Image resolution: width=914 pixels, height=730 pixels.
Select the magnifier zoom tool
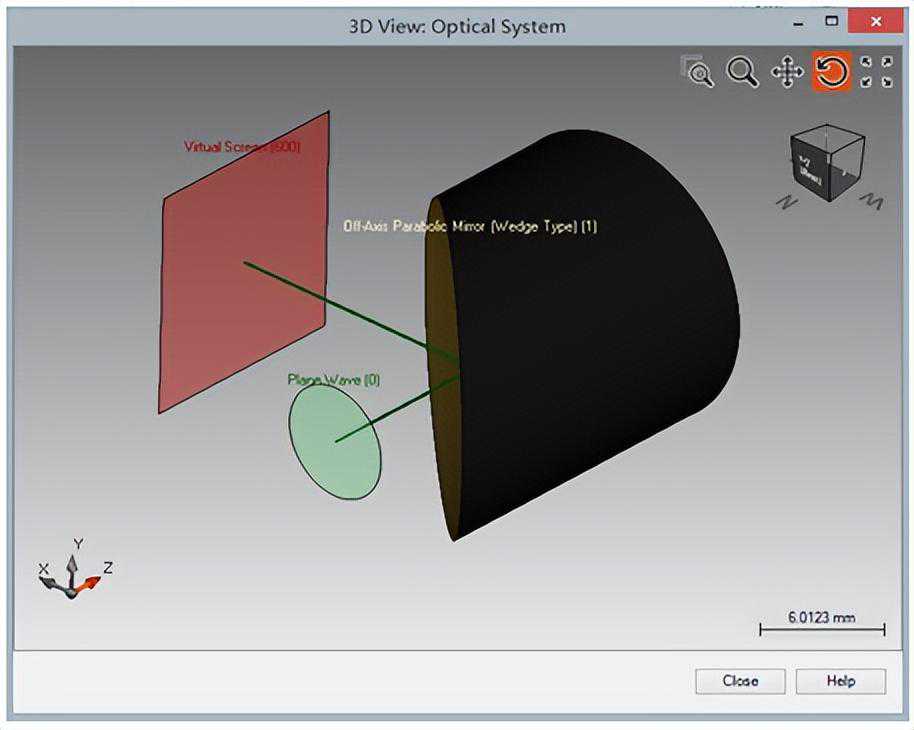(742, 71)
